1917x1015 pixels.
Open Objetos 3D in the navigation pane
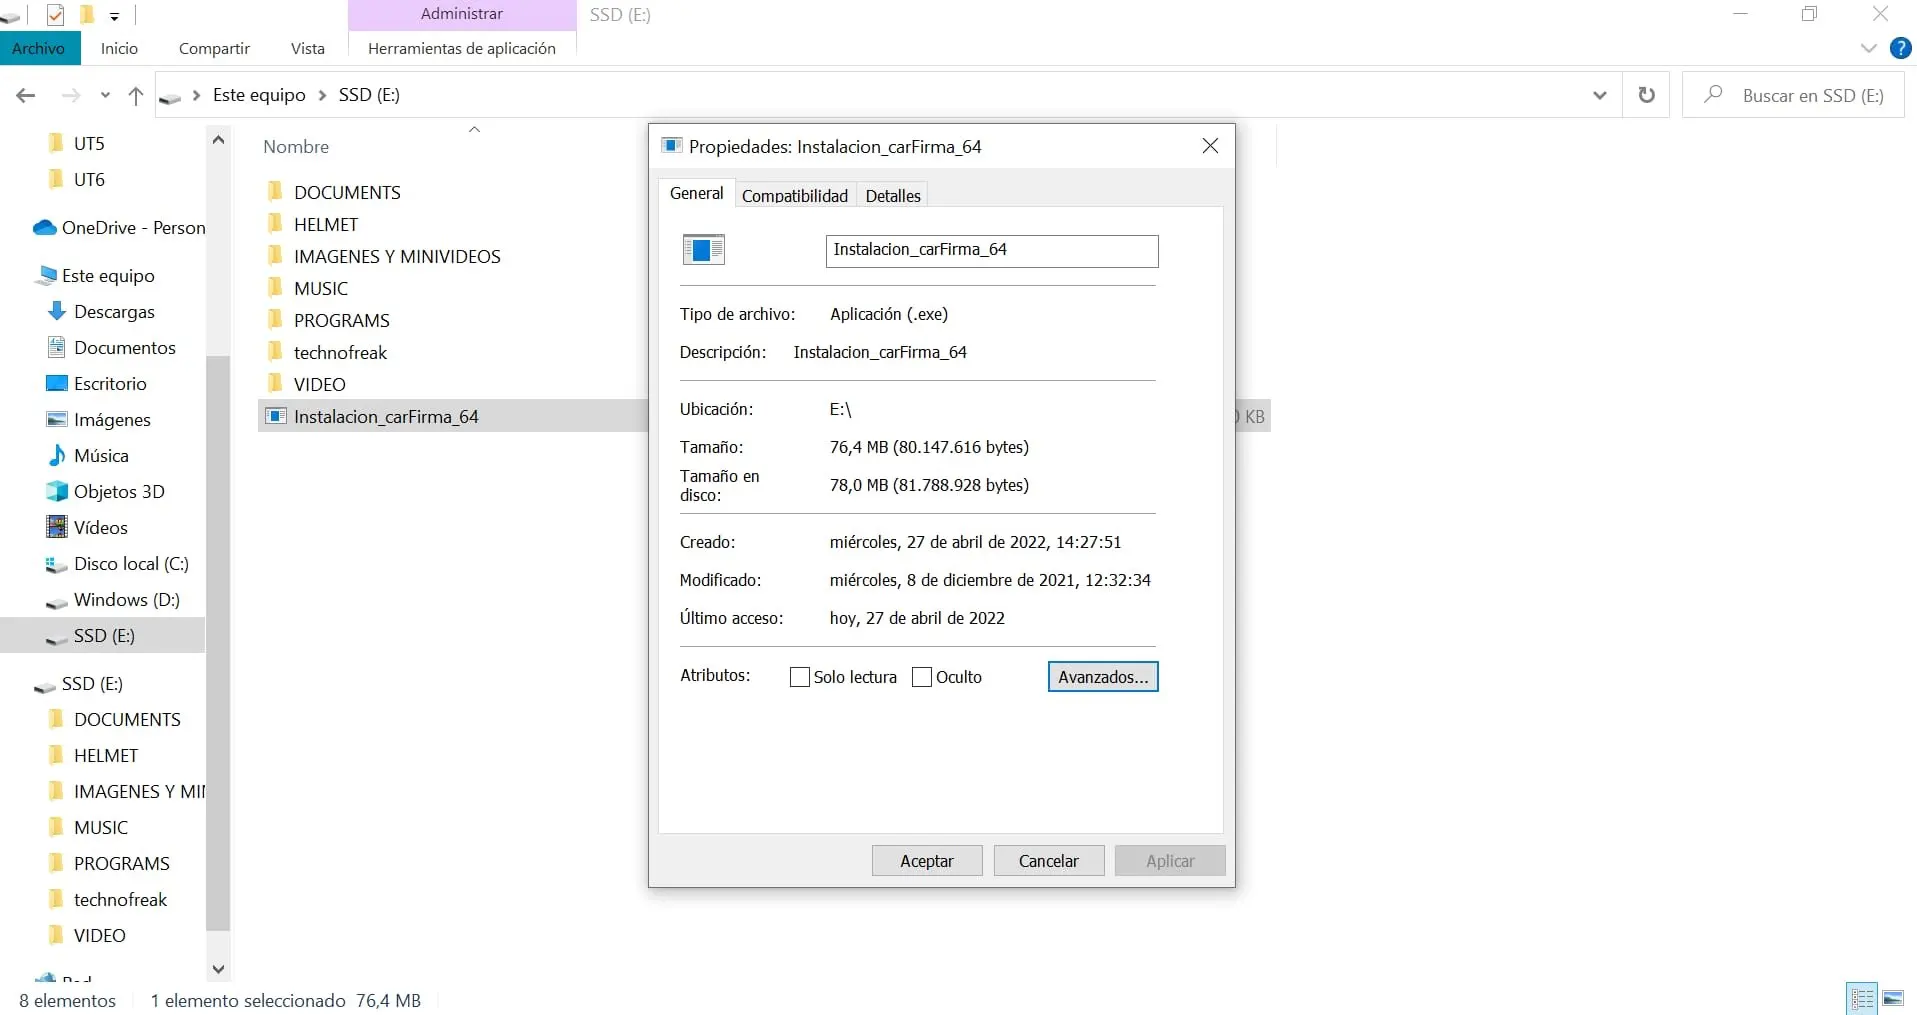tap(106, 492)
